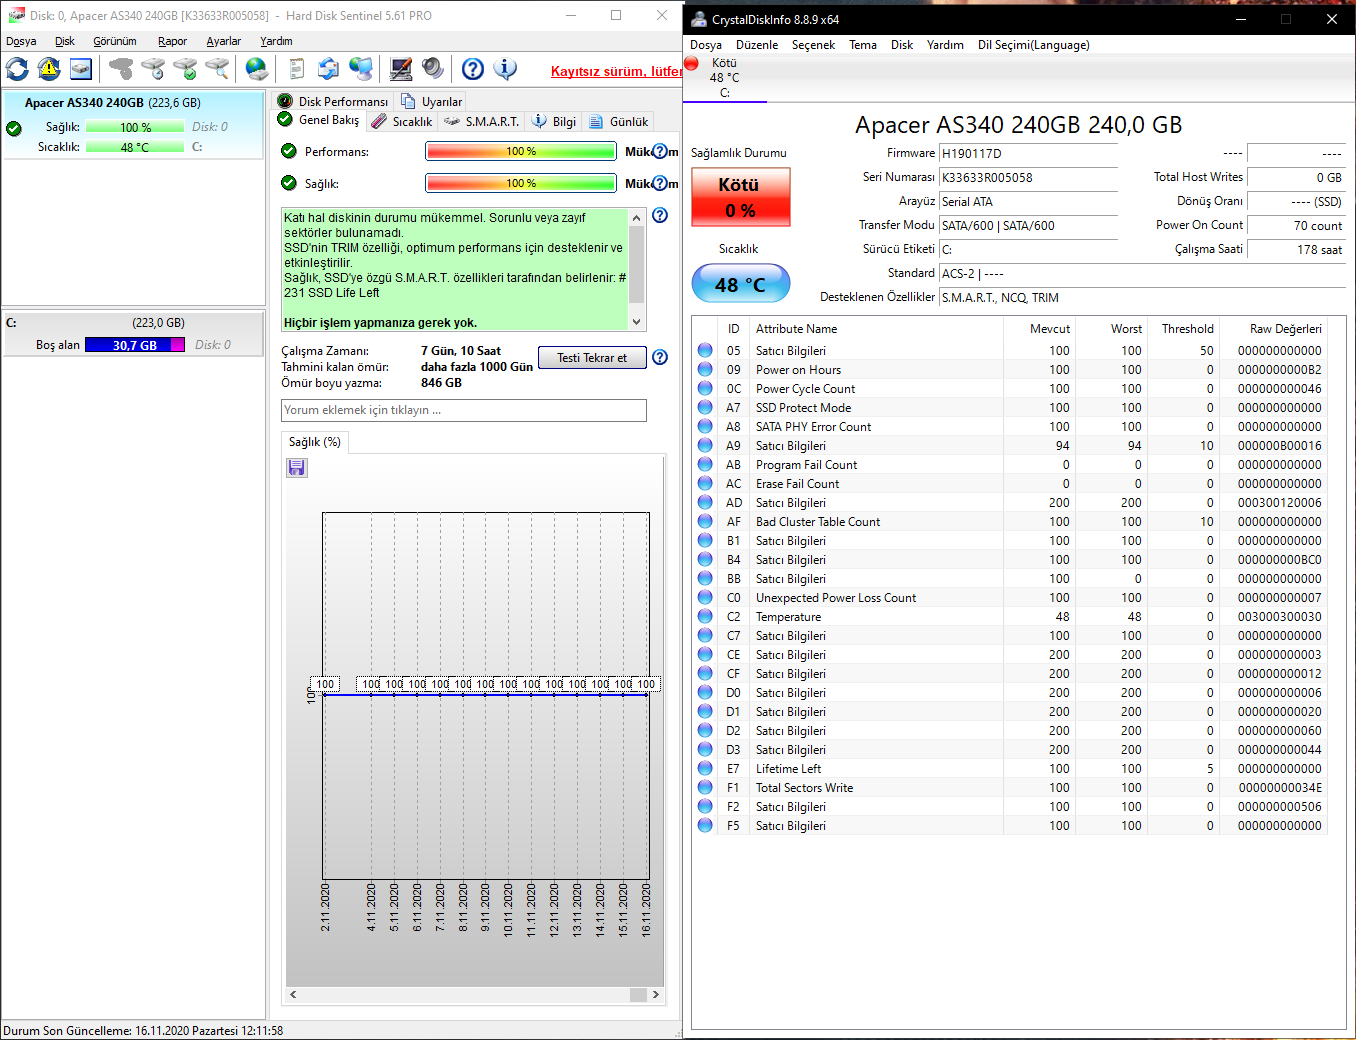Select the Unexpected Power Loss Count row
This screenshot has height=1040, width=1356.
pyautogui.click(x=1010, y=598)
